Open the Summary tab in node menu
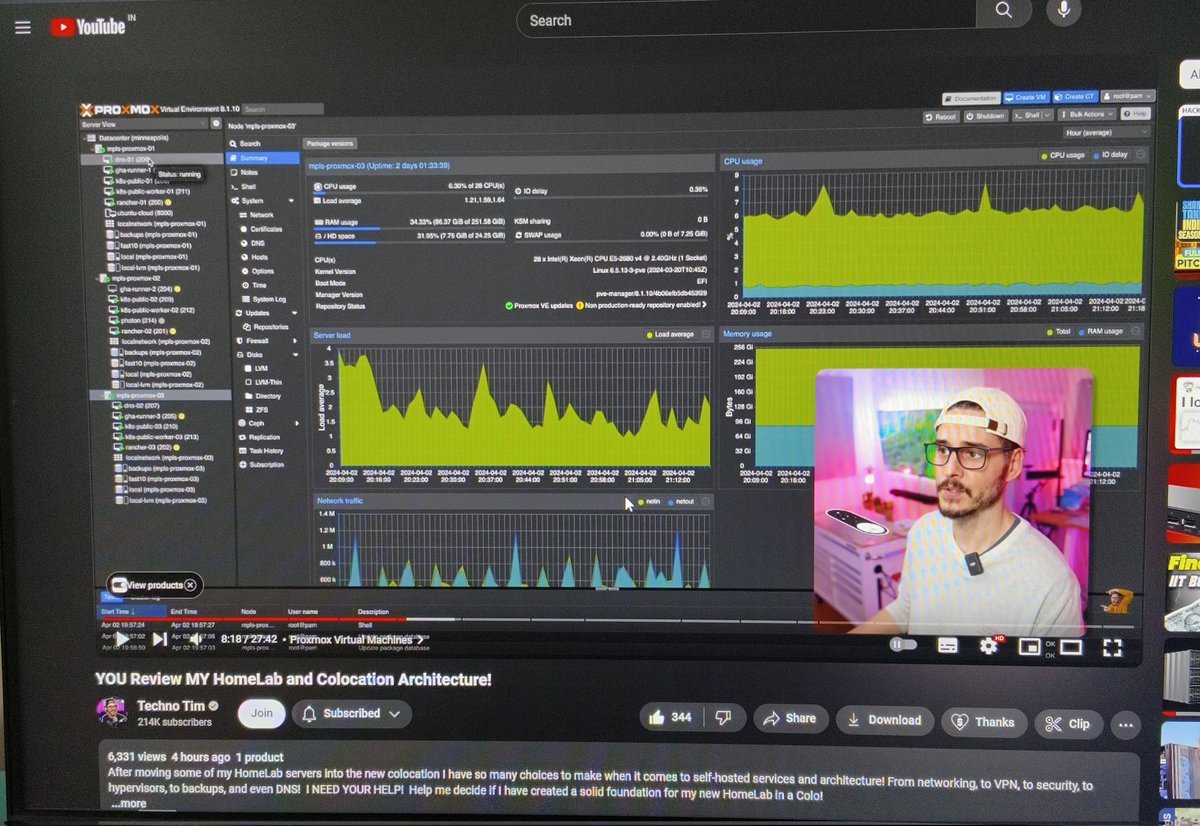 [263, 158]
